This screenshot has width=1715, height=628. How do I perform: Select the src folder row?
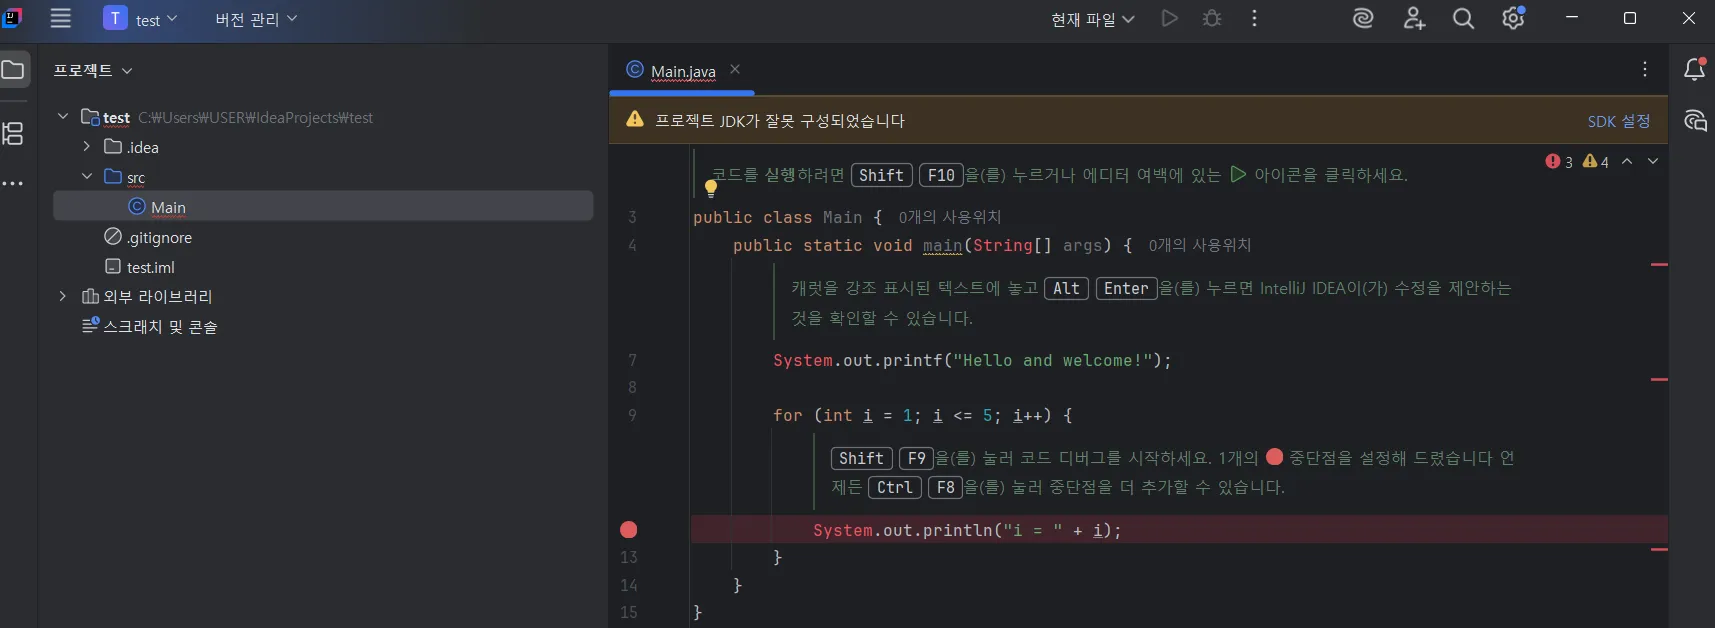click(x=323, y=177)
